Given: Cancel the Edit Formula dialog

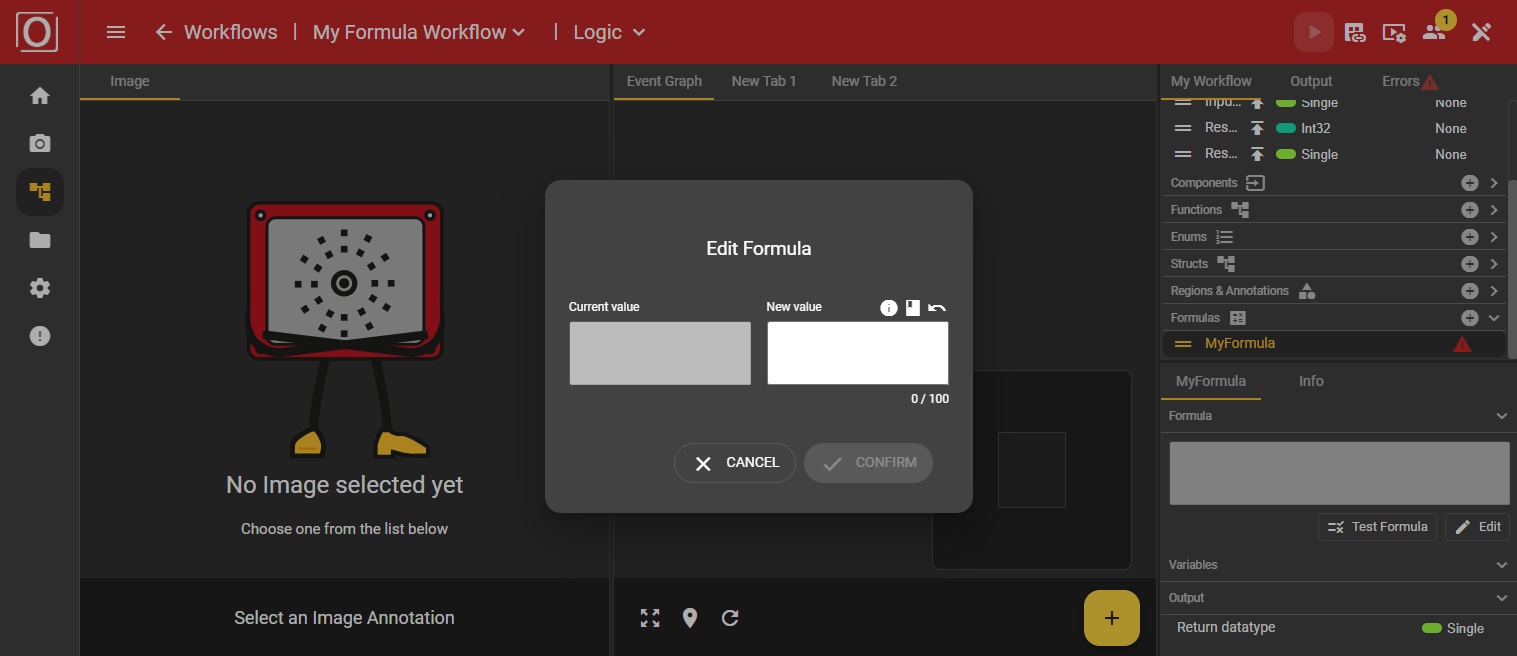Looking at the screenshot, I should click(x=735, y=462).
